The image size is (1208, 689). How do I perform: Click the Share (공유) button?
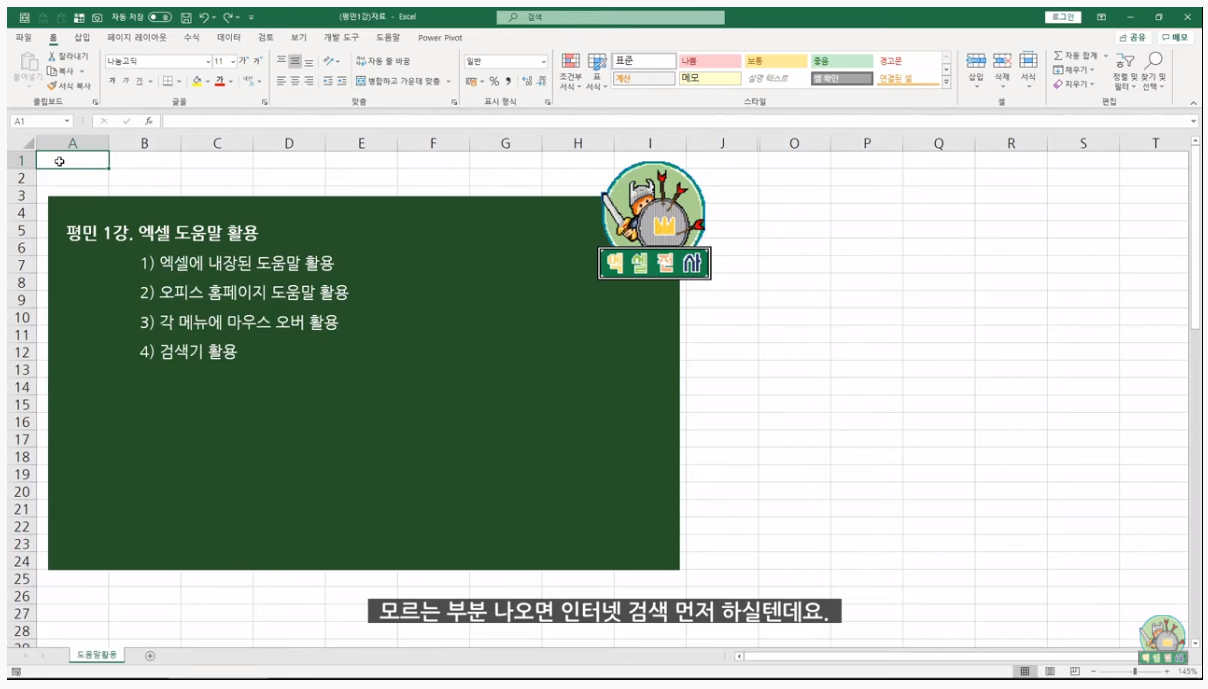point(1132,37)
